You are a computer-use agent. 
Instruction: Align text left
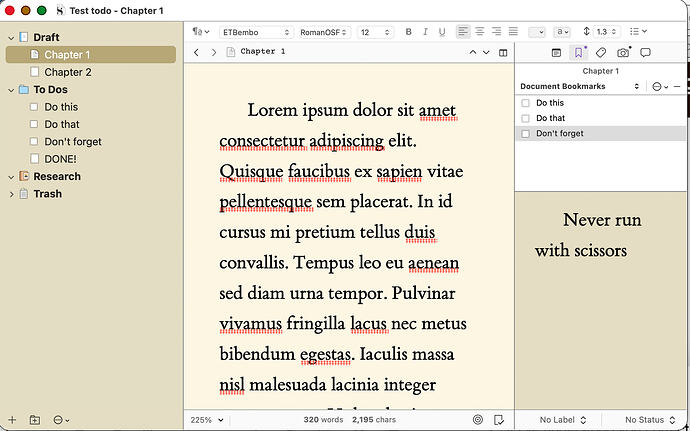[x=462, y=32]
